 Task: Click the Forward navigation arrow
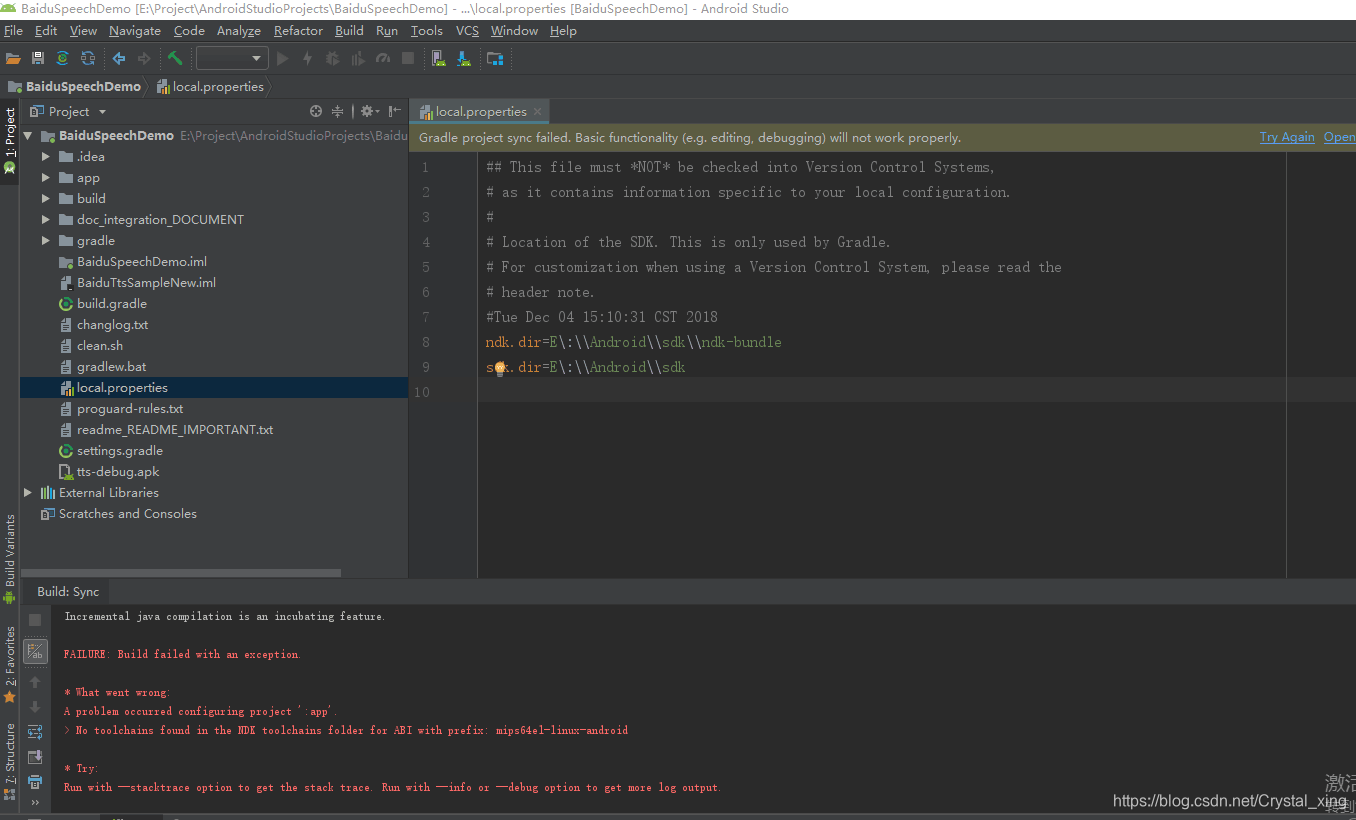[x=144, y=58]
